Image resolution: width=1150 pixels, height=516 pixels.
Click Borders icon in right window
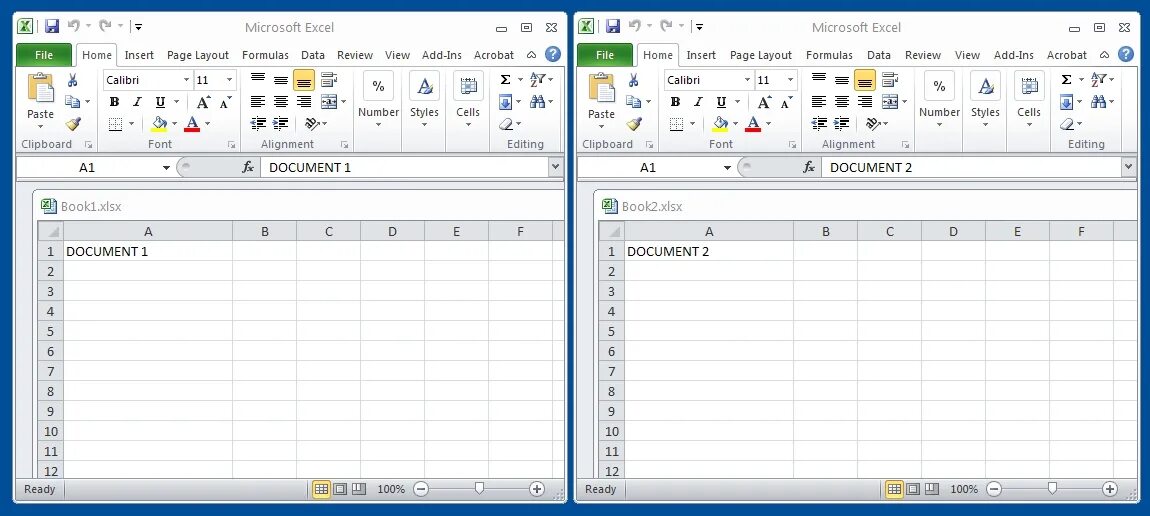coord(676,124)
